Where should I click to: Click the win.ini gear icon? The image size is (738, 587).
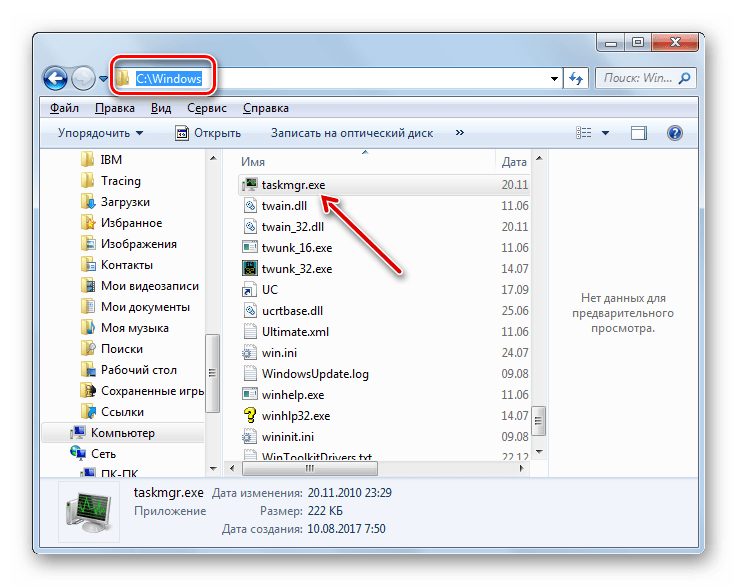(x=249, y=353)
